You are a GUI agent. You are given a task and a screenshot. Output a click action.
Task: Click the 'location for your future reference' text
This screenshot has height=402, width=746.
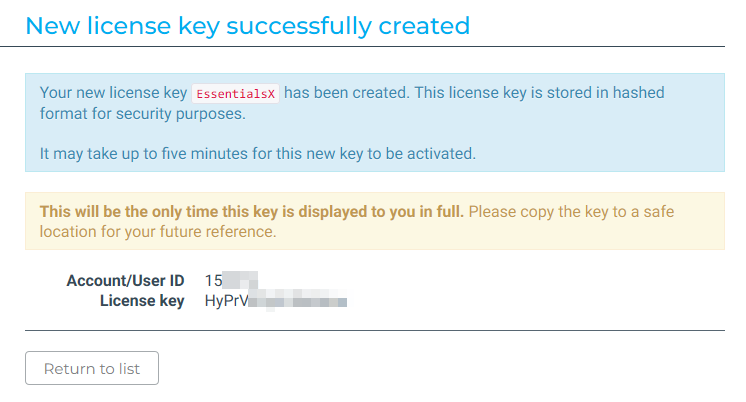157,232
